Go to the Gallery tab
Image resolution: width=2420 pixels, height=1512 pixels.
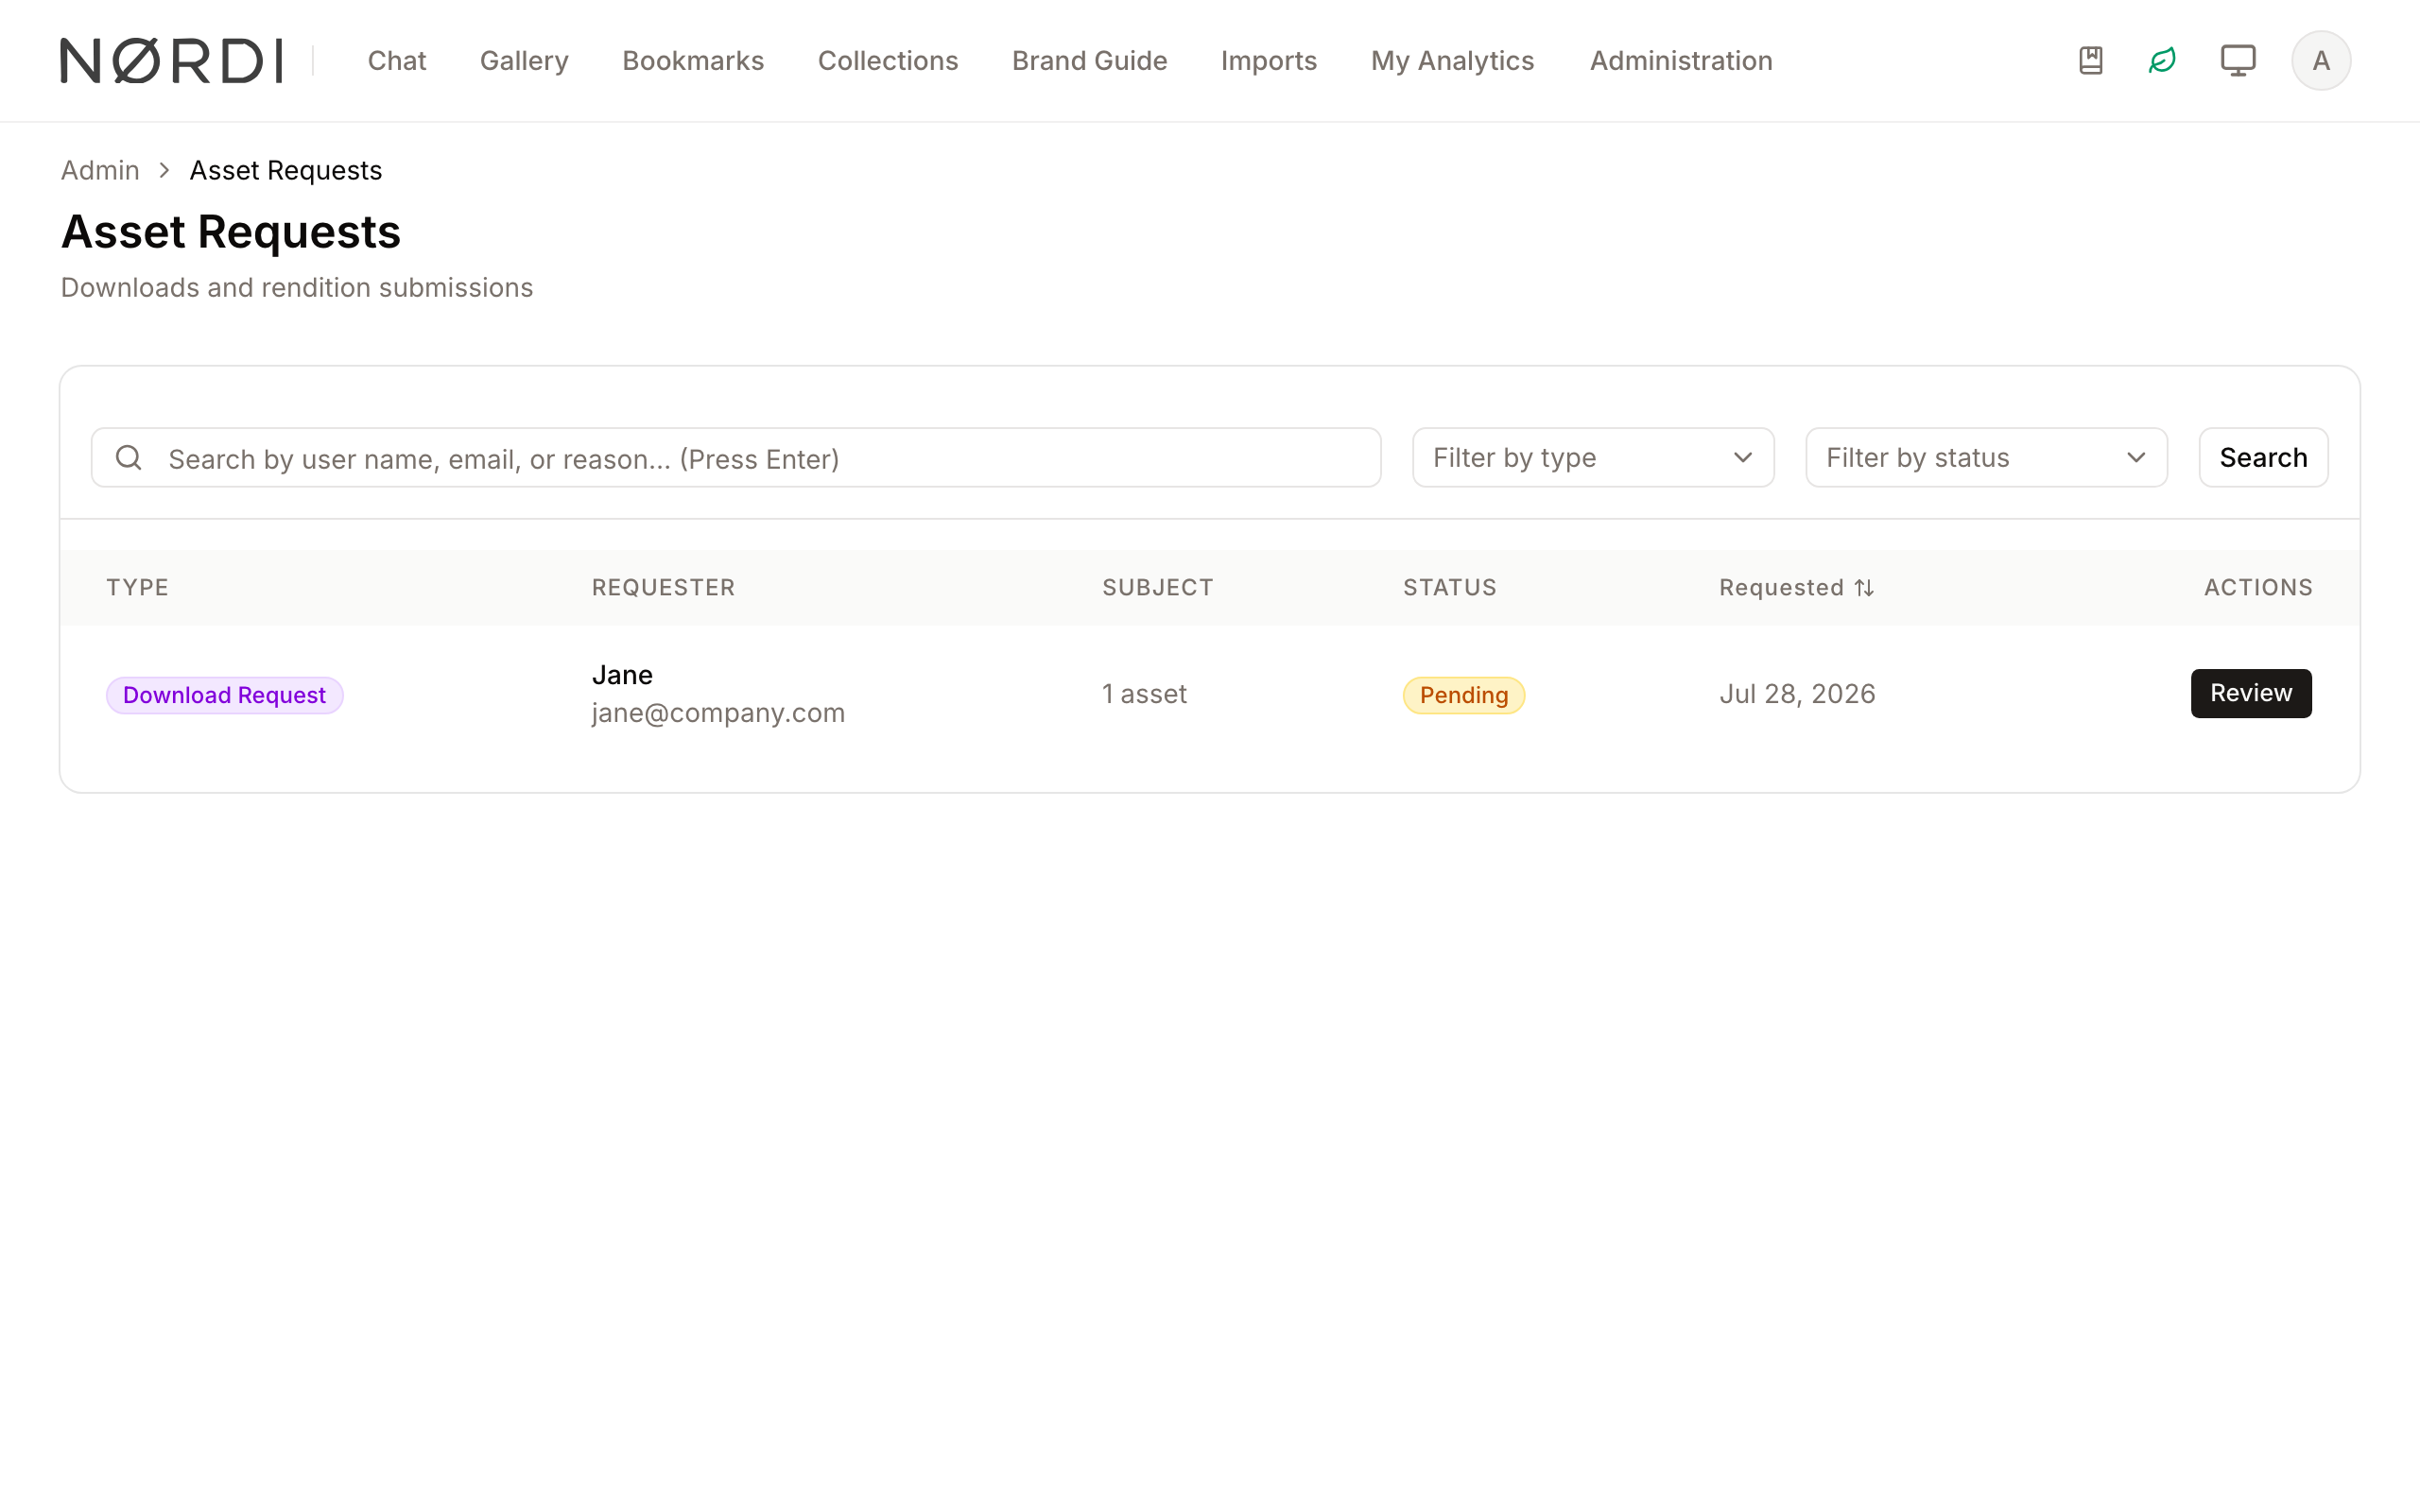point(524,61)
